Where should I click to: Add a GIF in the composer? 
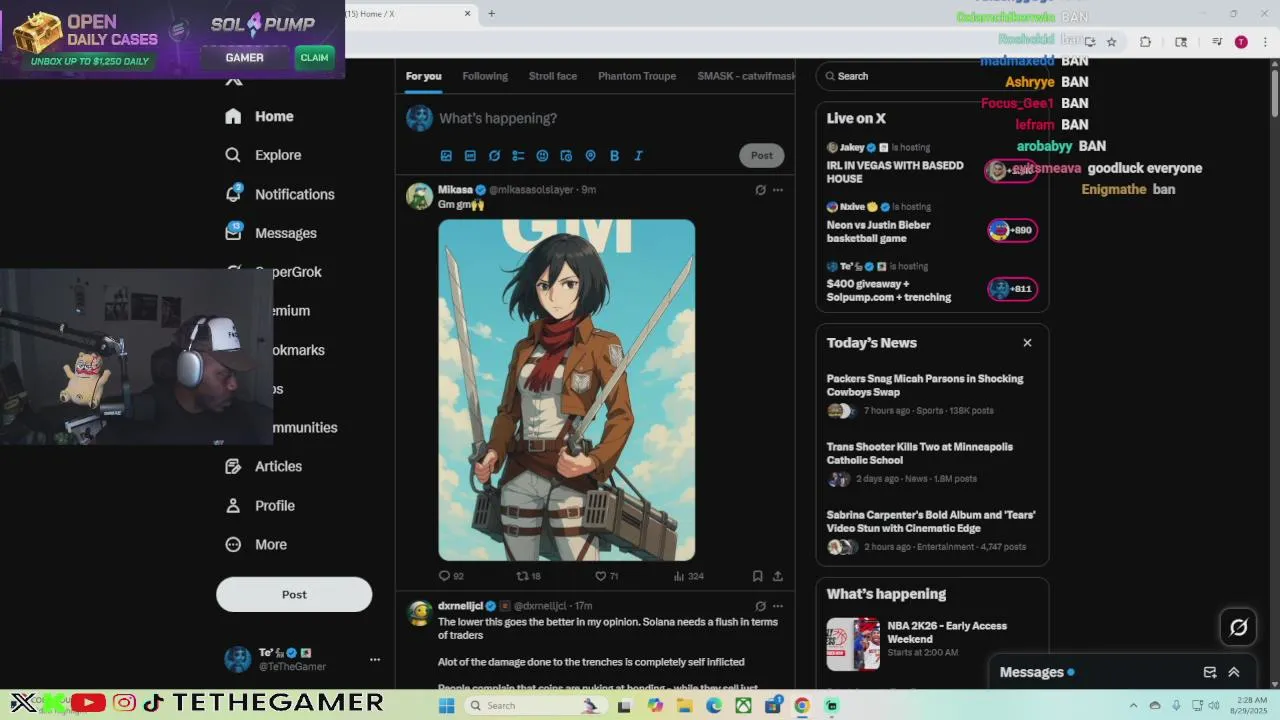point(470,156)
